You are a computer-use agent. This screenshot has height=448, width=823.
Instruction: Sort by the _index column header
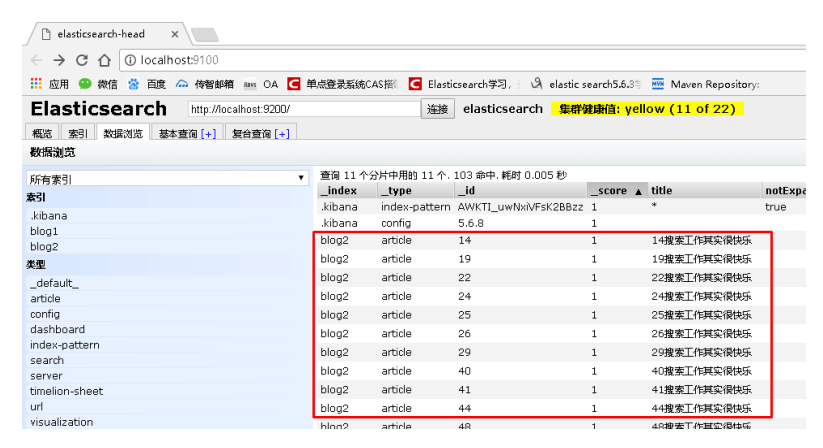[347, 190]
